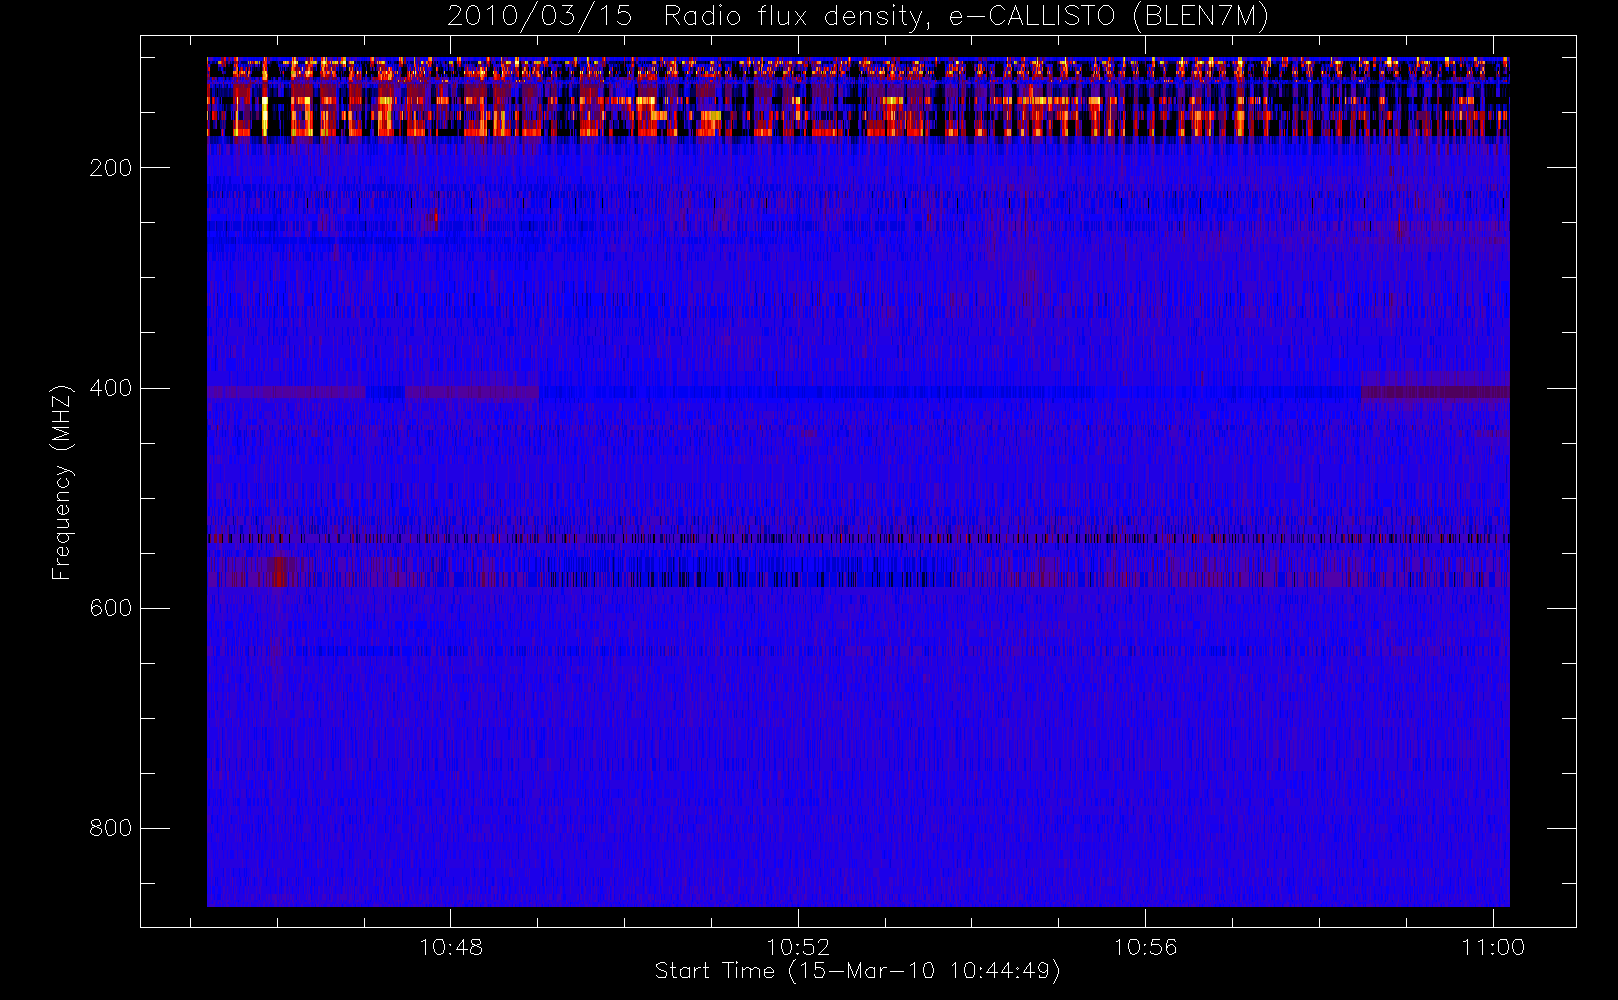
Task: Click the 200 frequency tick label
Action: tap(111, 168)
